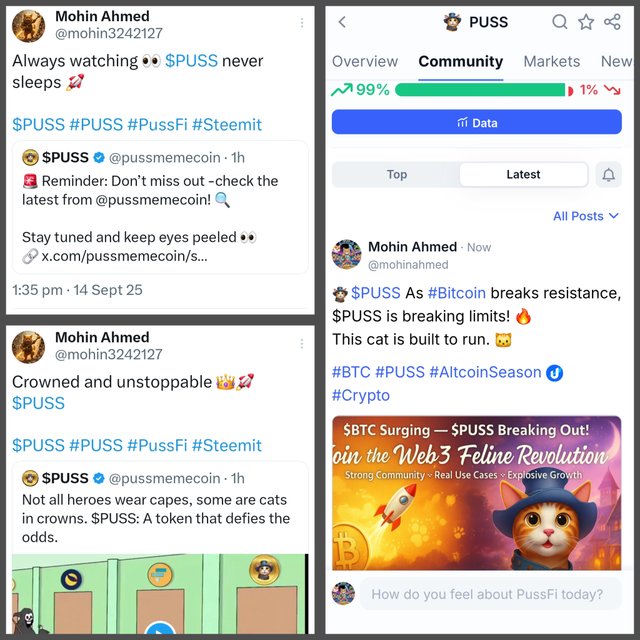Open the #Steemit hashtag in first tweet
Image resolution: width=640 pixels, height=640 pixels.
227,124
